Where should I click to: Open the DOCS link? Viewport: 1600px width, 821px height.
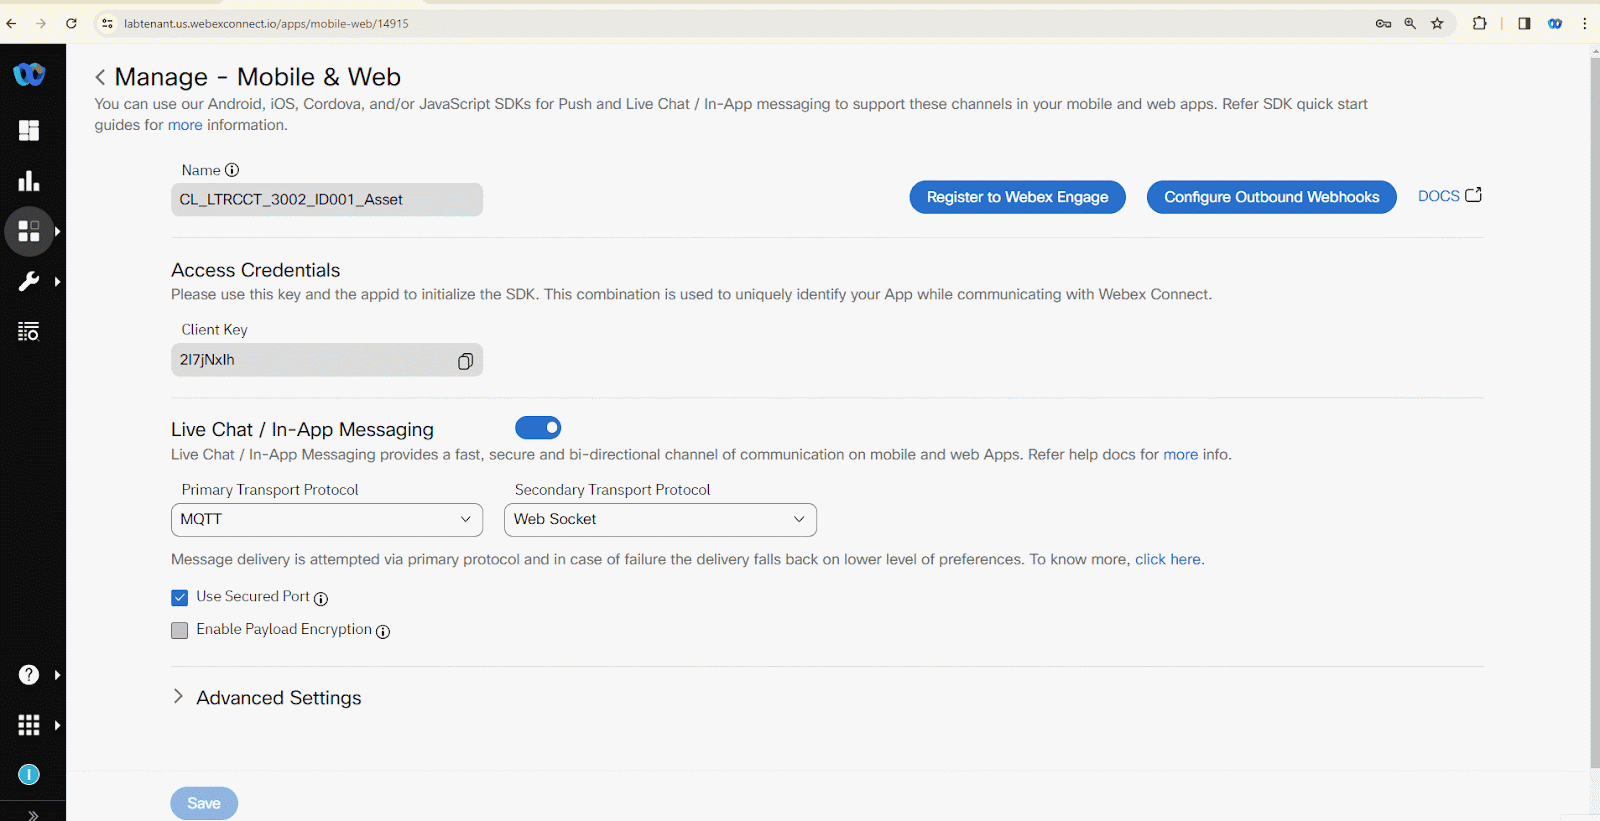point(1449,196)
